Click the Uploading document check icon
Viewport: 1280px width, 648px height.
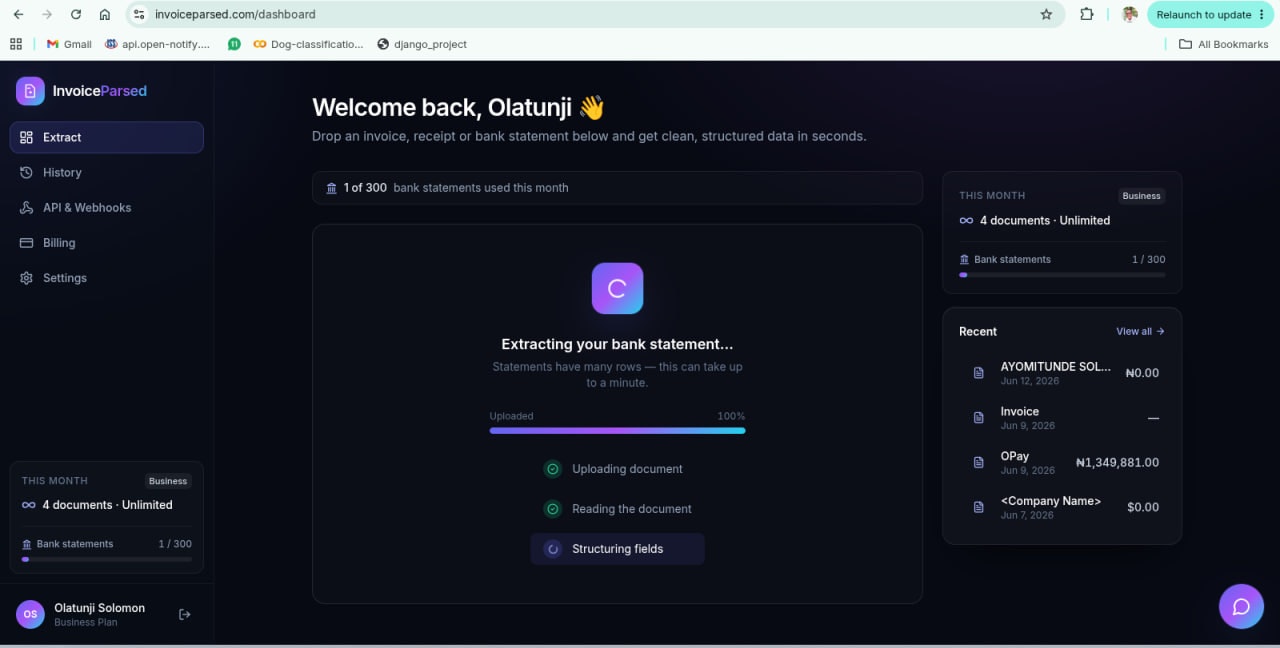tap(552, 469)
